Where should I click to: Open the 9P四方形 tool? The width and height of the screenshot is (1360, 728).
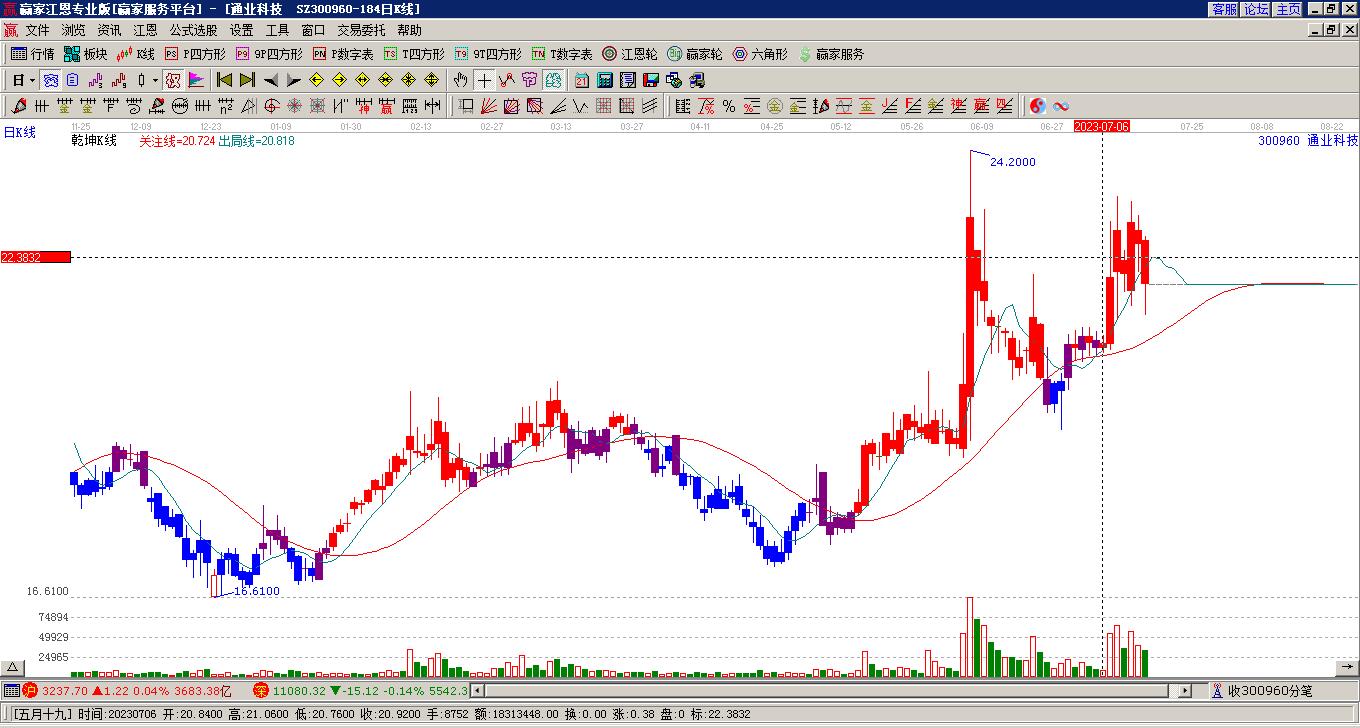point(269,54)
